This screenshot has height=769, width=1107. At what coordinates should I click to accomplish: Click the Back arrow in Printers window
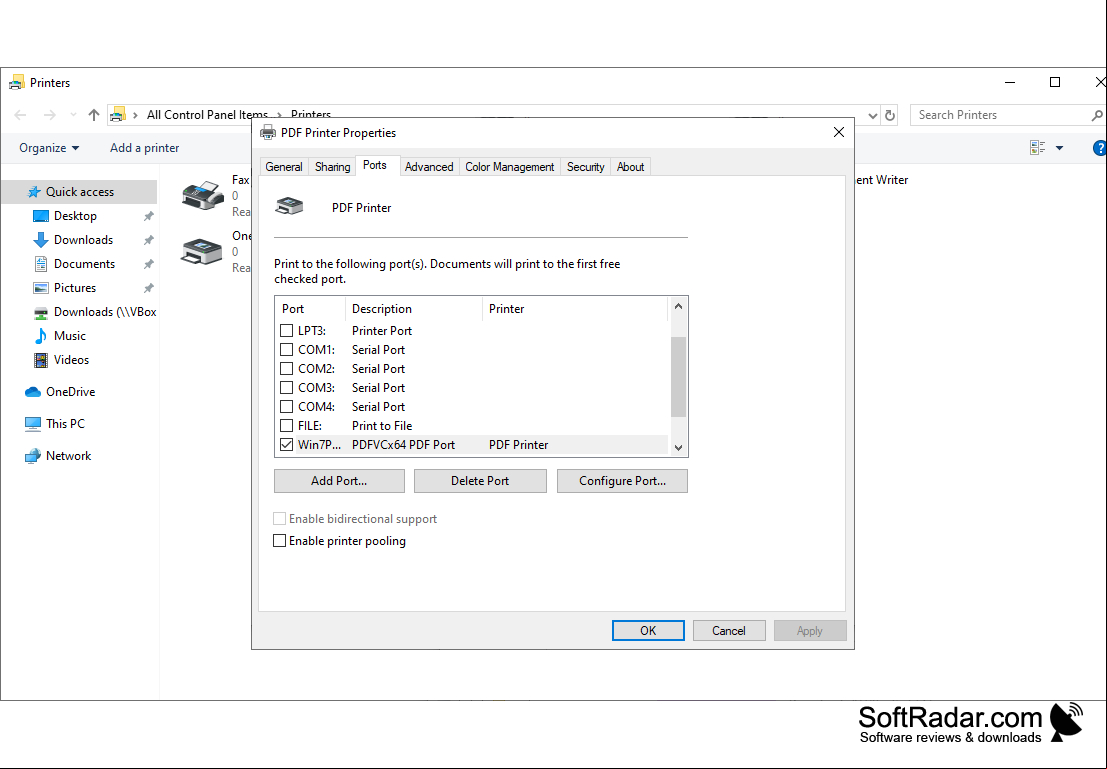coord(20,115)
